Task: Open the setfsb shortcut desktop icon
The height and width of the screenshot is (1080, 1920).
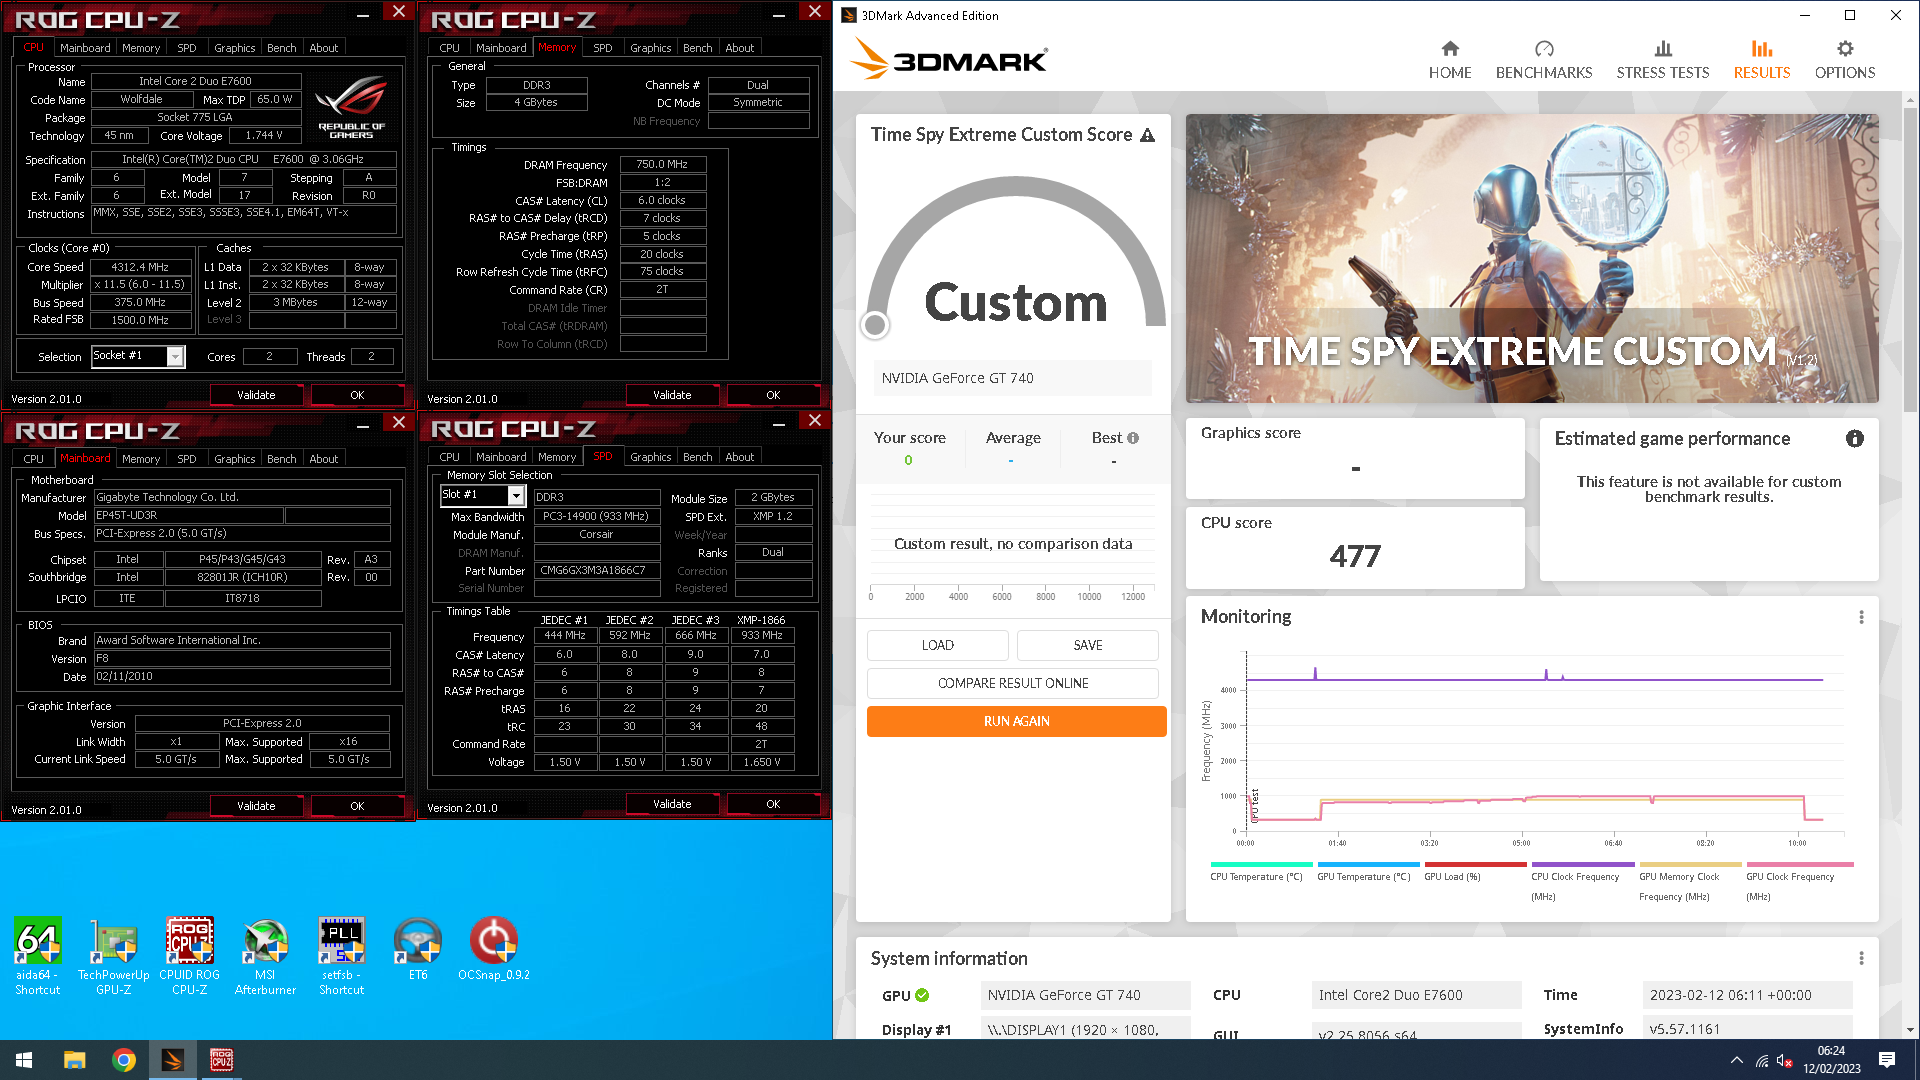Action: (x=341, y=955)
